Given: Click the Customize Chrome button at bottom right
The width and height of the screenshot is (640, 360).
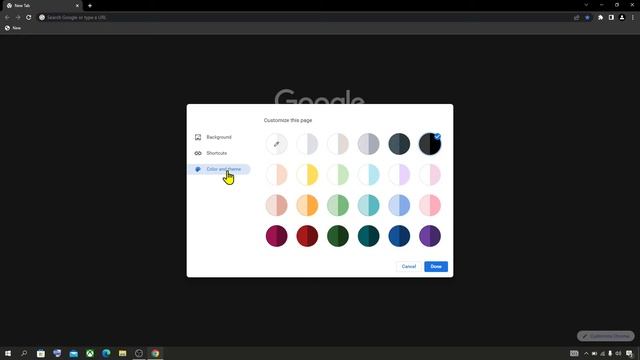Looking at the screenshot, I should [606, 336].
